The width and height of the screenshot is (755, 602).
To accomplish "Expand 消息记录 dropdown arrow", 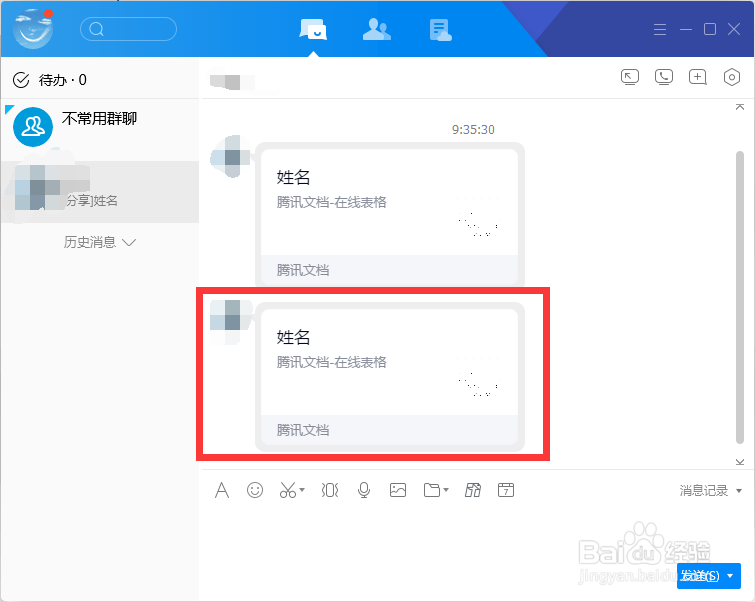I will pos(739,491).
